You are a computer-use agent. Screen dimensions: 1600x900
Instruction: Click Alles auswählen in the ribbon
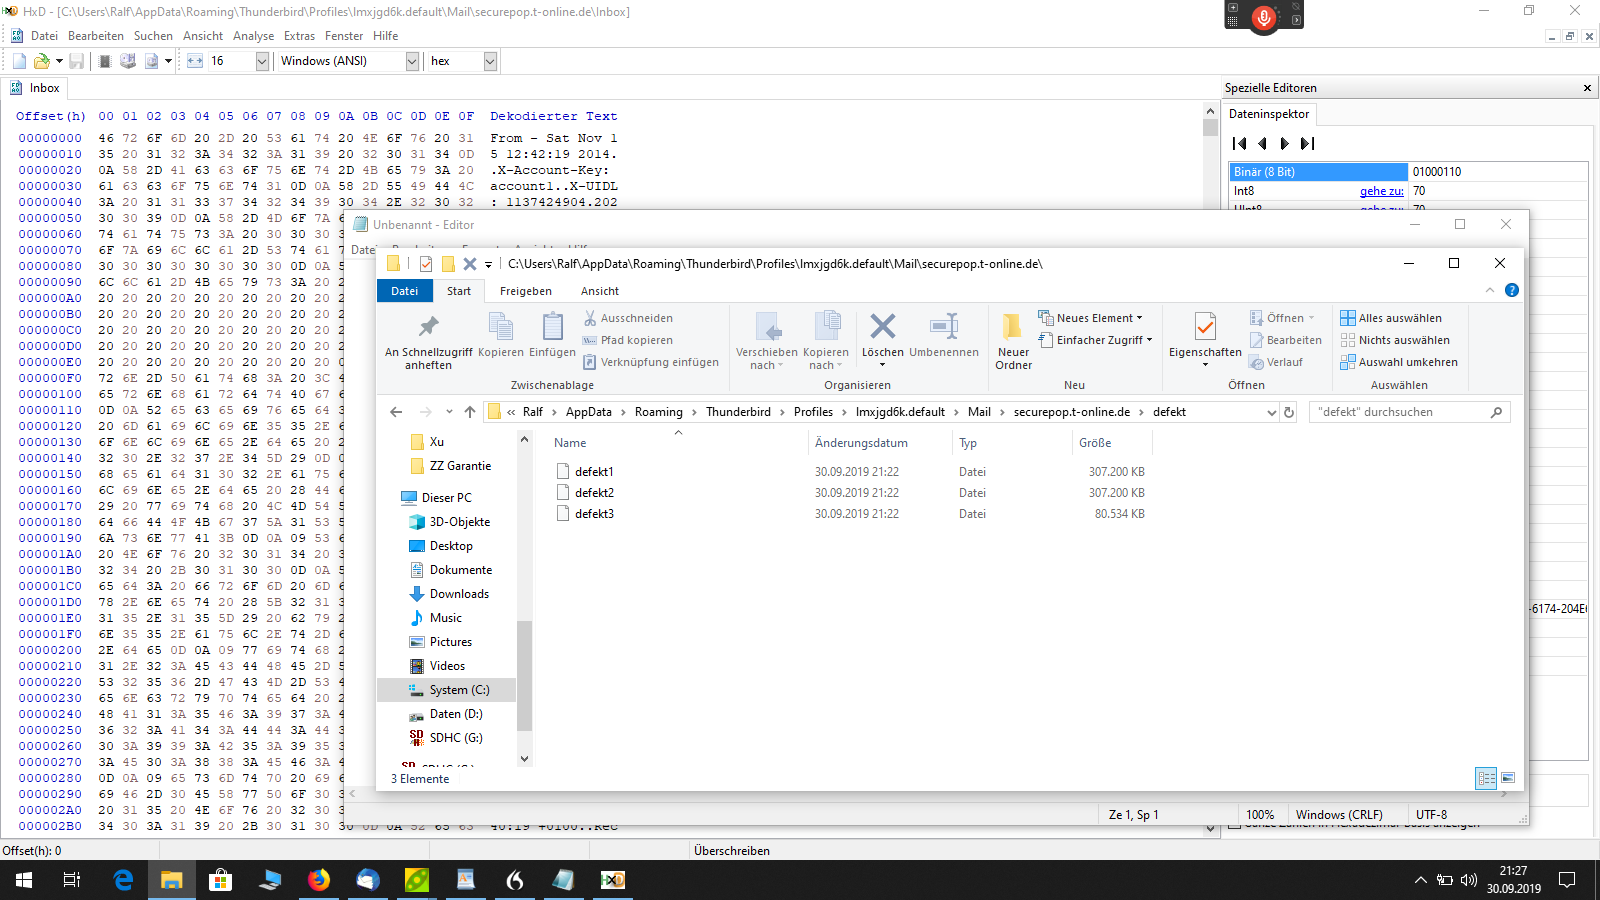coord(1399,318)
